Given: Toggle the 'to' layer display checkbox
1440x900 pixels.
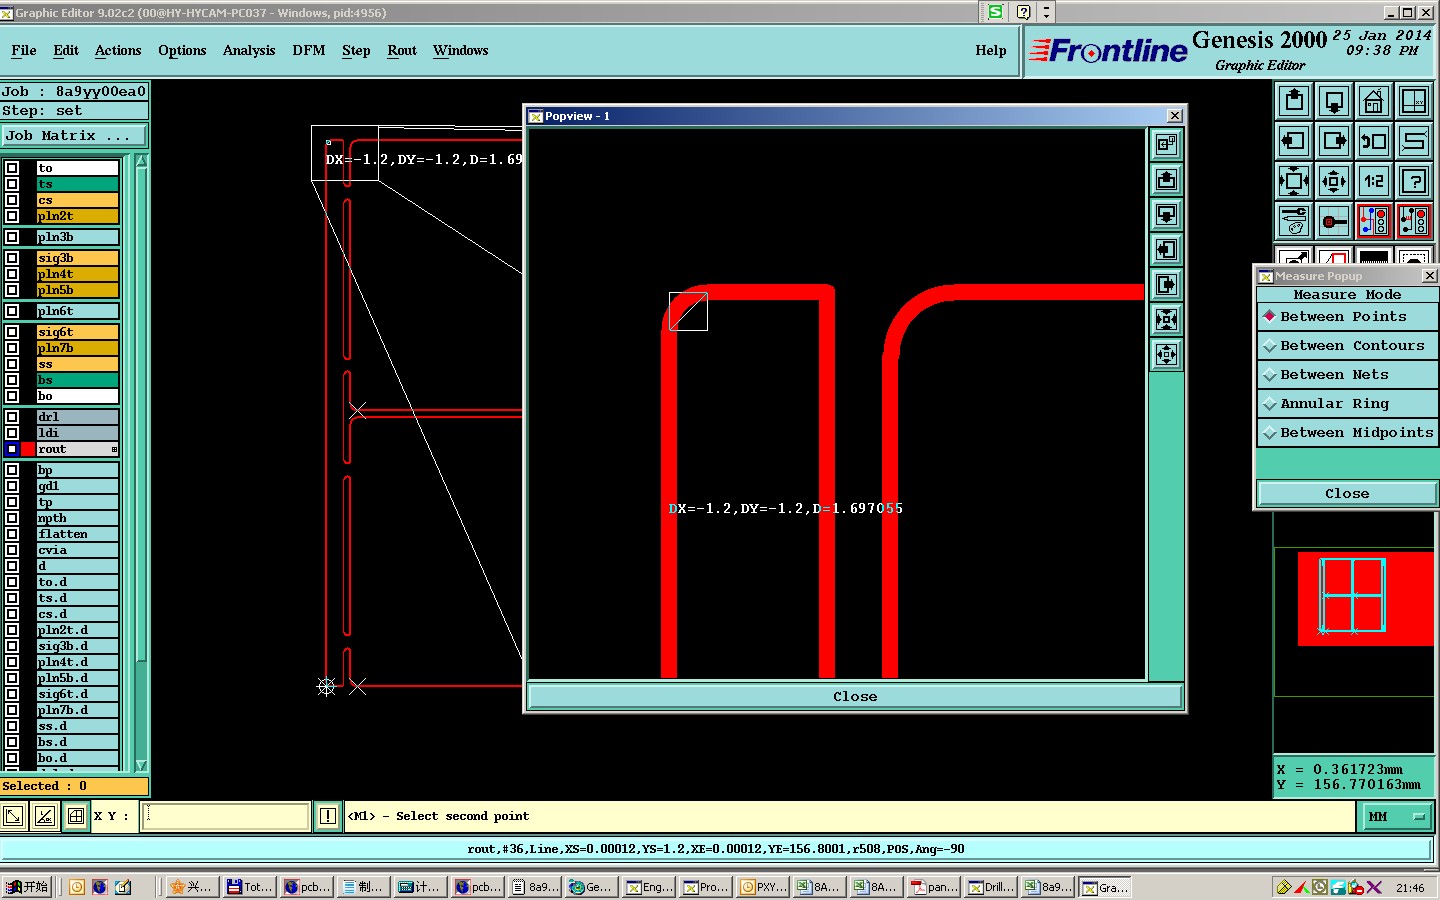Looking at the screenshot, I should coord(12,168).
